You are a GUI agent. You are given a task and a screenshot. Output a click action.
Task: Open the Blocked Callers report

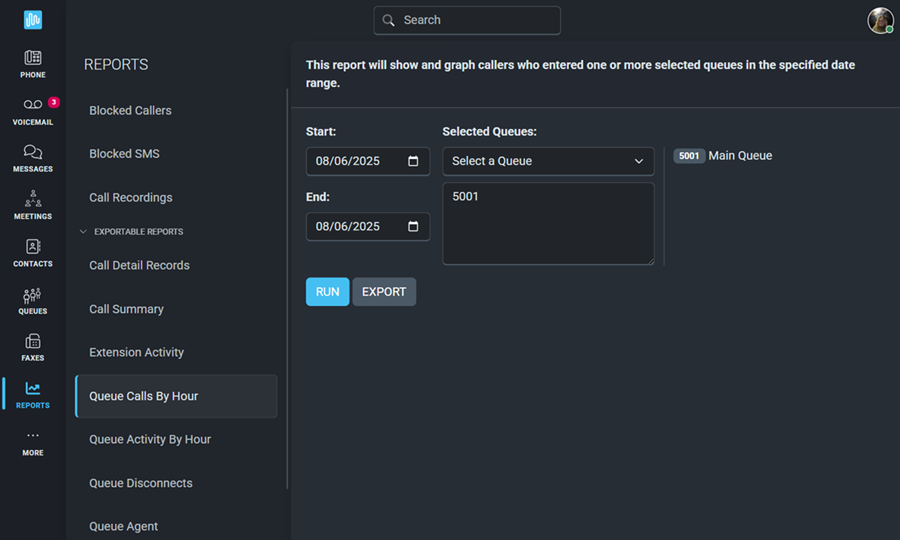(x=130, y=111)
